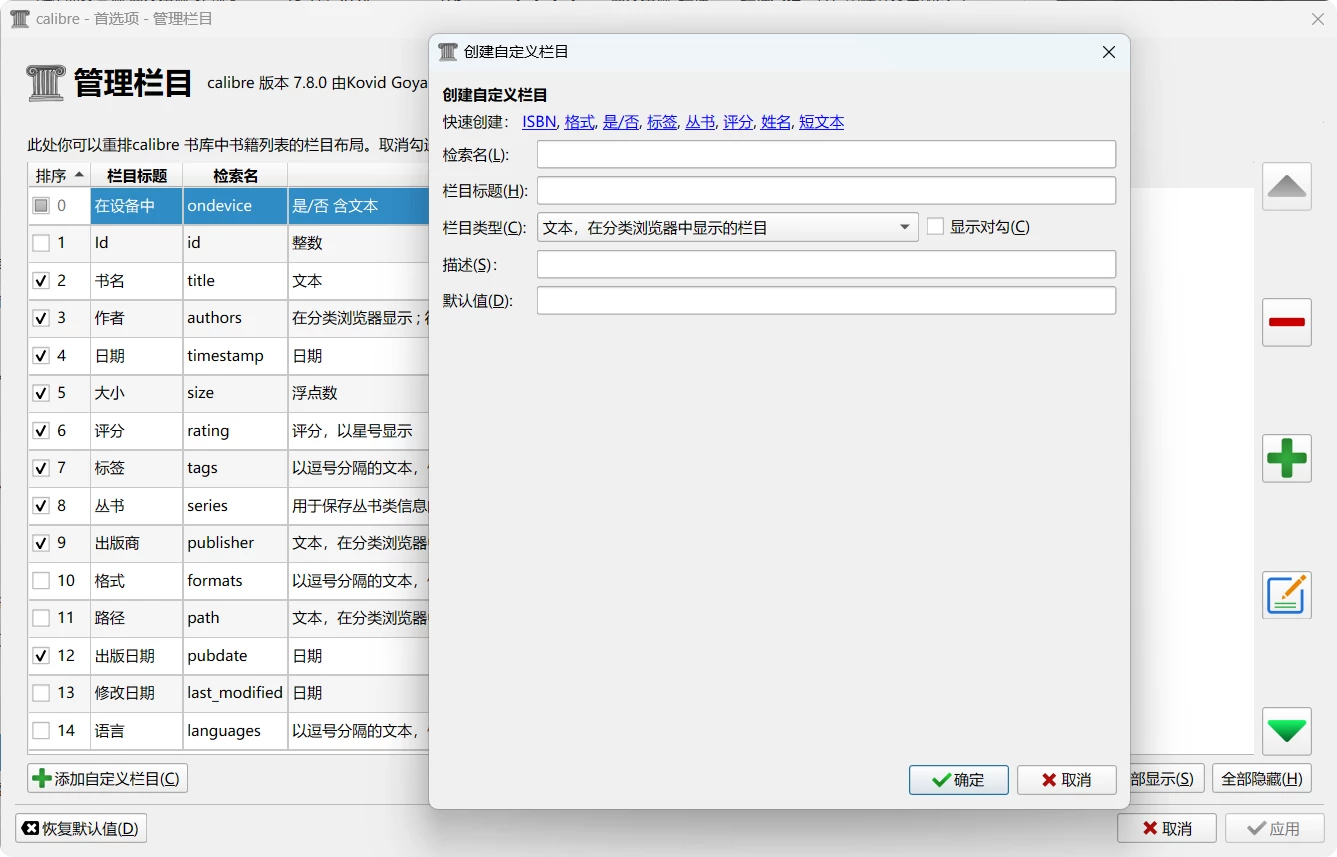This screenshot has height=857, width=1337.
Task: Quick create a 姓名 column
Action: 776,122
